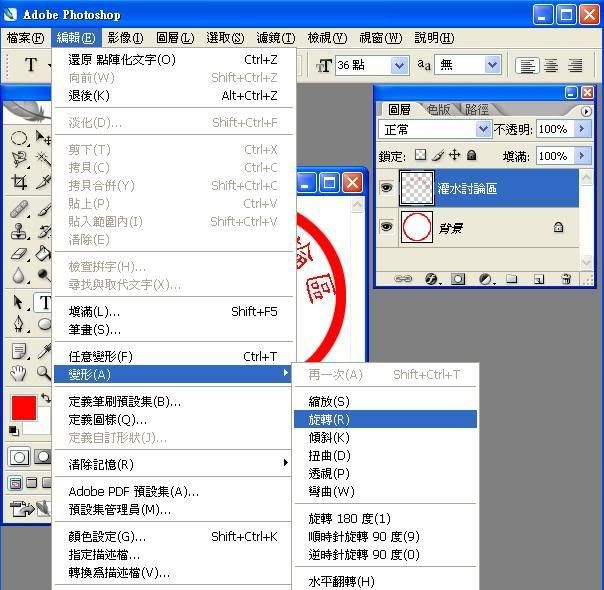Toggle lock image pixels brush icon

click(x=438, y=155)
